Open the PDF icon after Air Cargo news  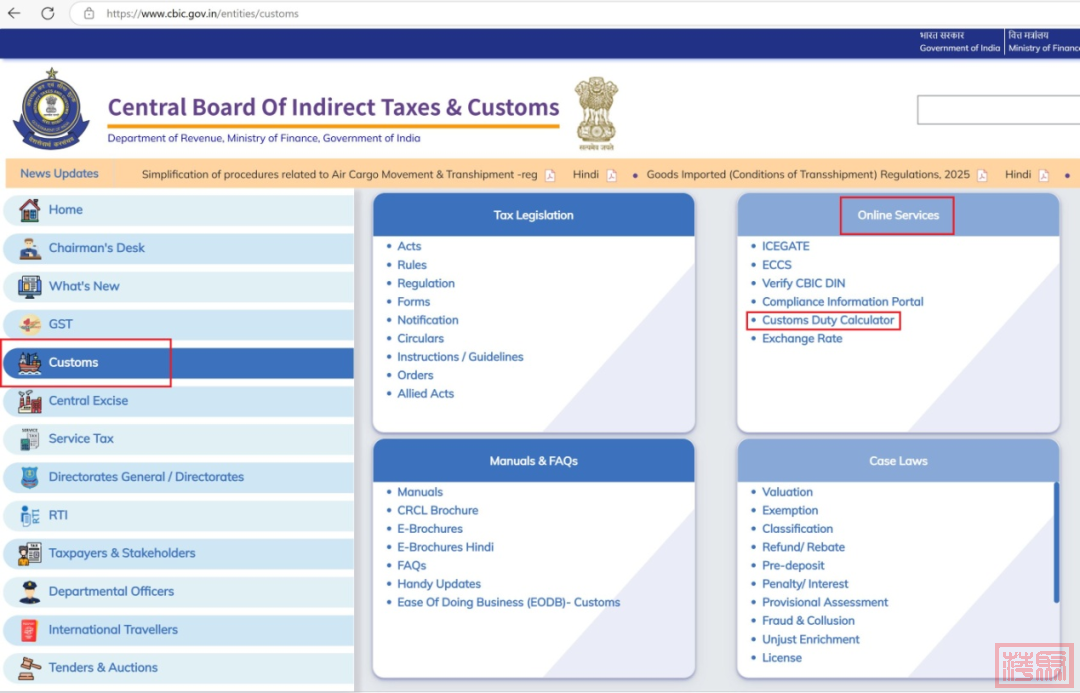[550, 175]
